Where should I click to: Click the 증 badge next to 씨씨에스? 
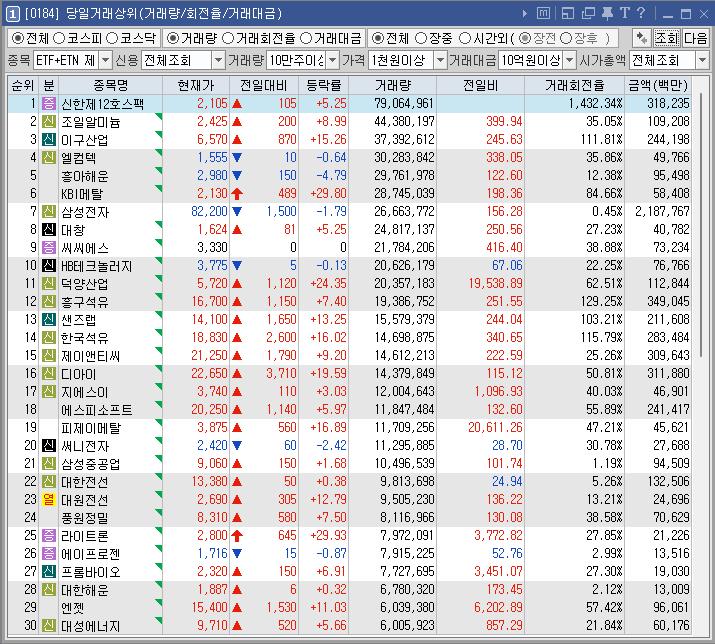[49, 247]
